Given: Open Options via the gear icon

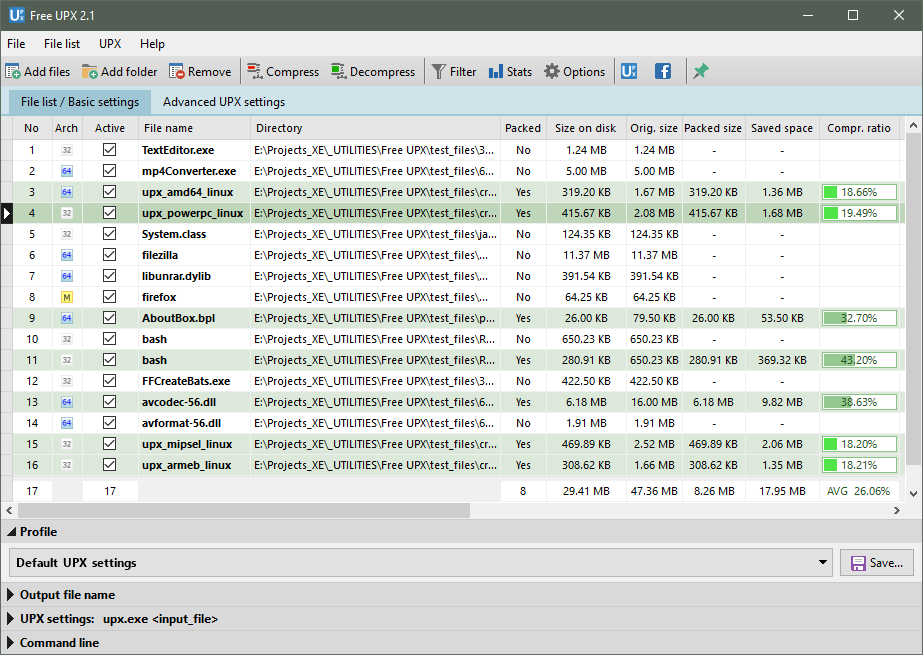Looking at the screenshot, I should pyautogui.click(x=552, y=72).
